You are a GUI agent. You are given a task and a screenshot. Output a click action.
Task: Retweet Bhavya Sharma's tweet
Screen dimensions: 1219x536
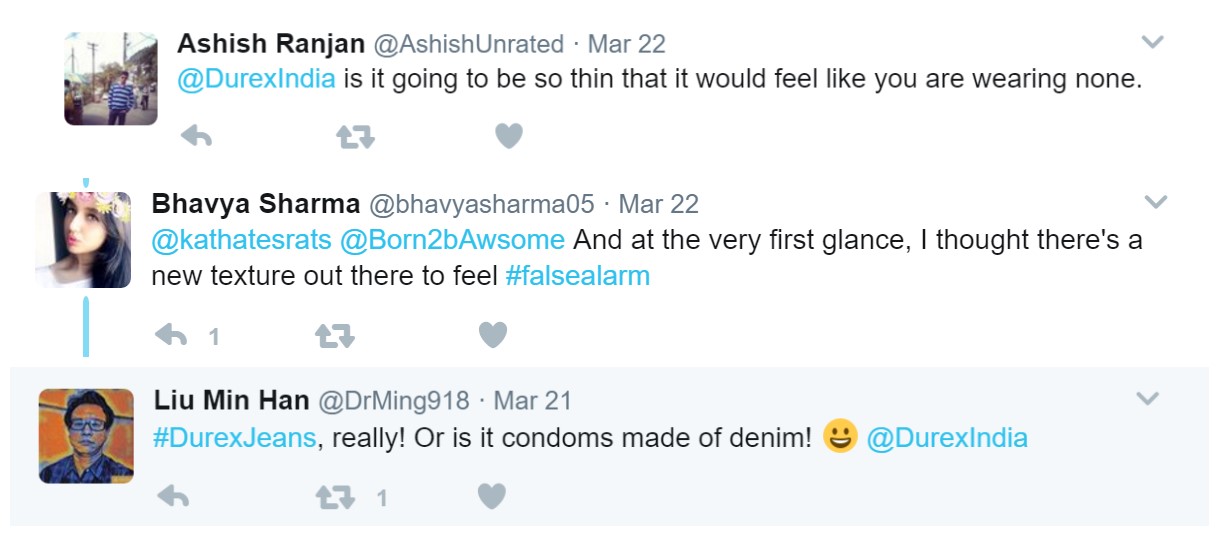click(335, 336)
